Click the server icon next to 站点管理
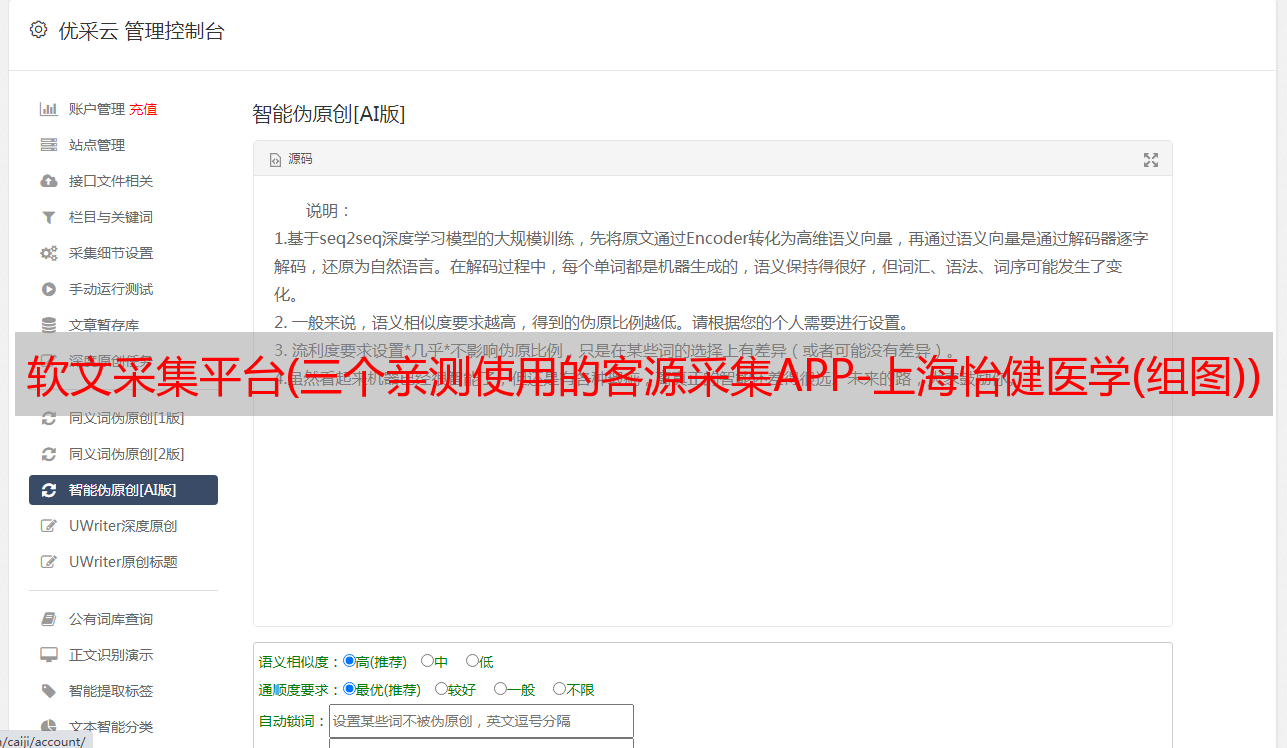1287x748 pixels. 48,145
